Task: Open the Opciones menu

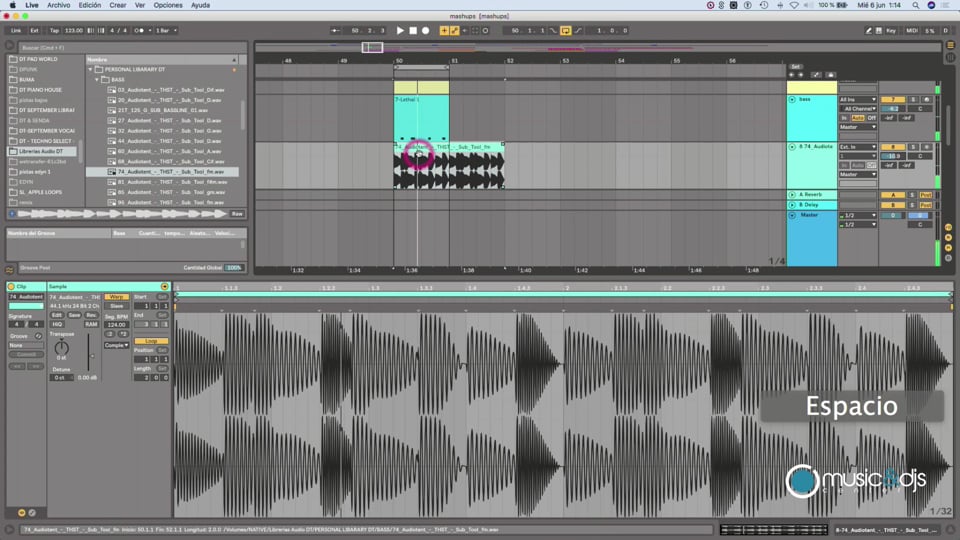Action: (168, 5)
